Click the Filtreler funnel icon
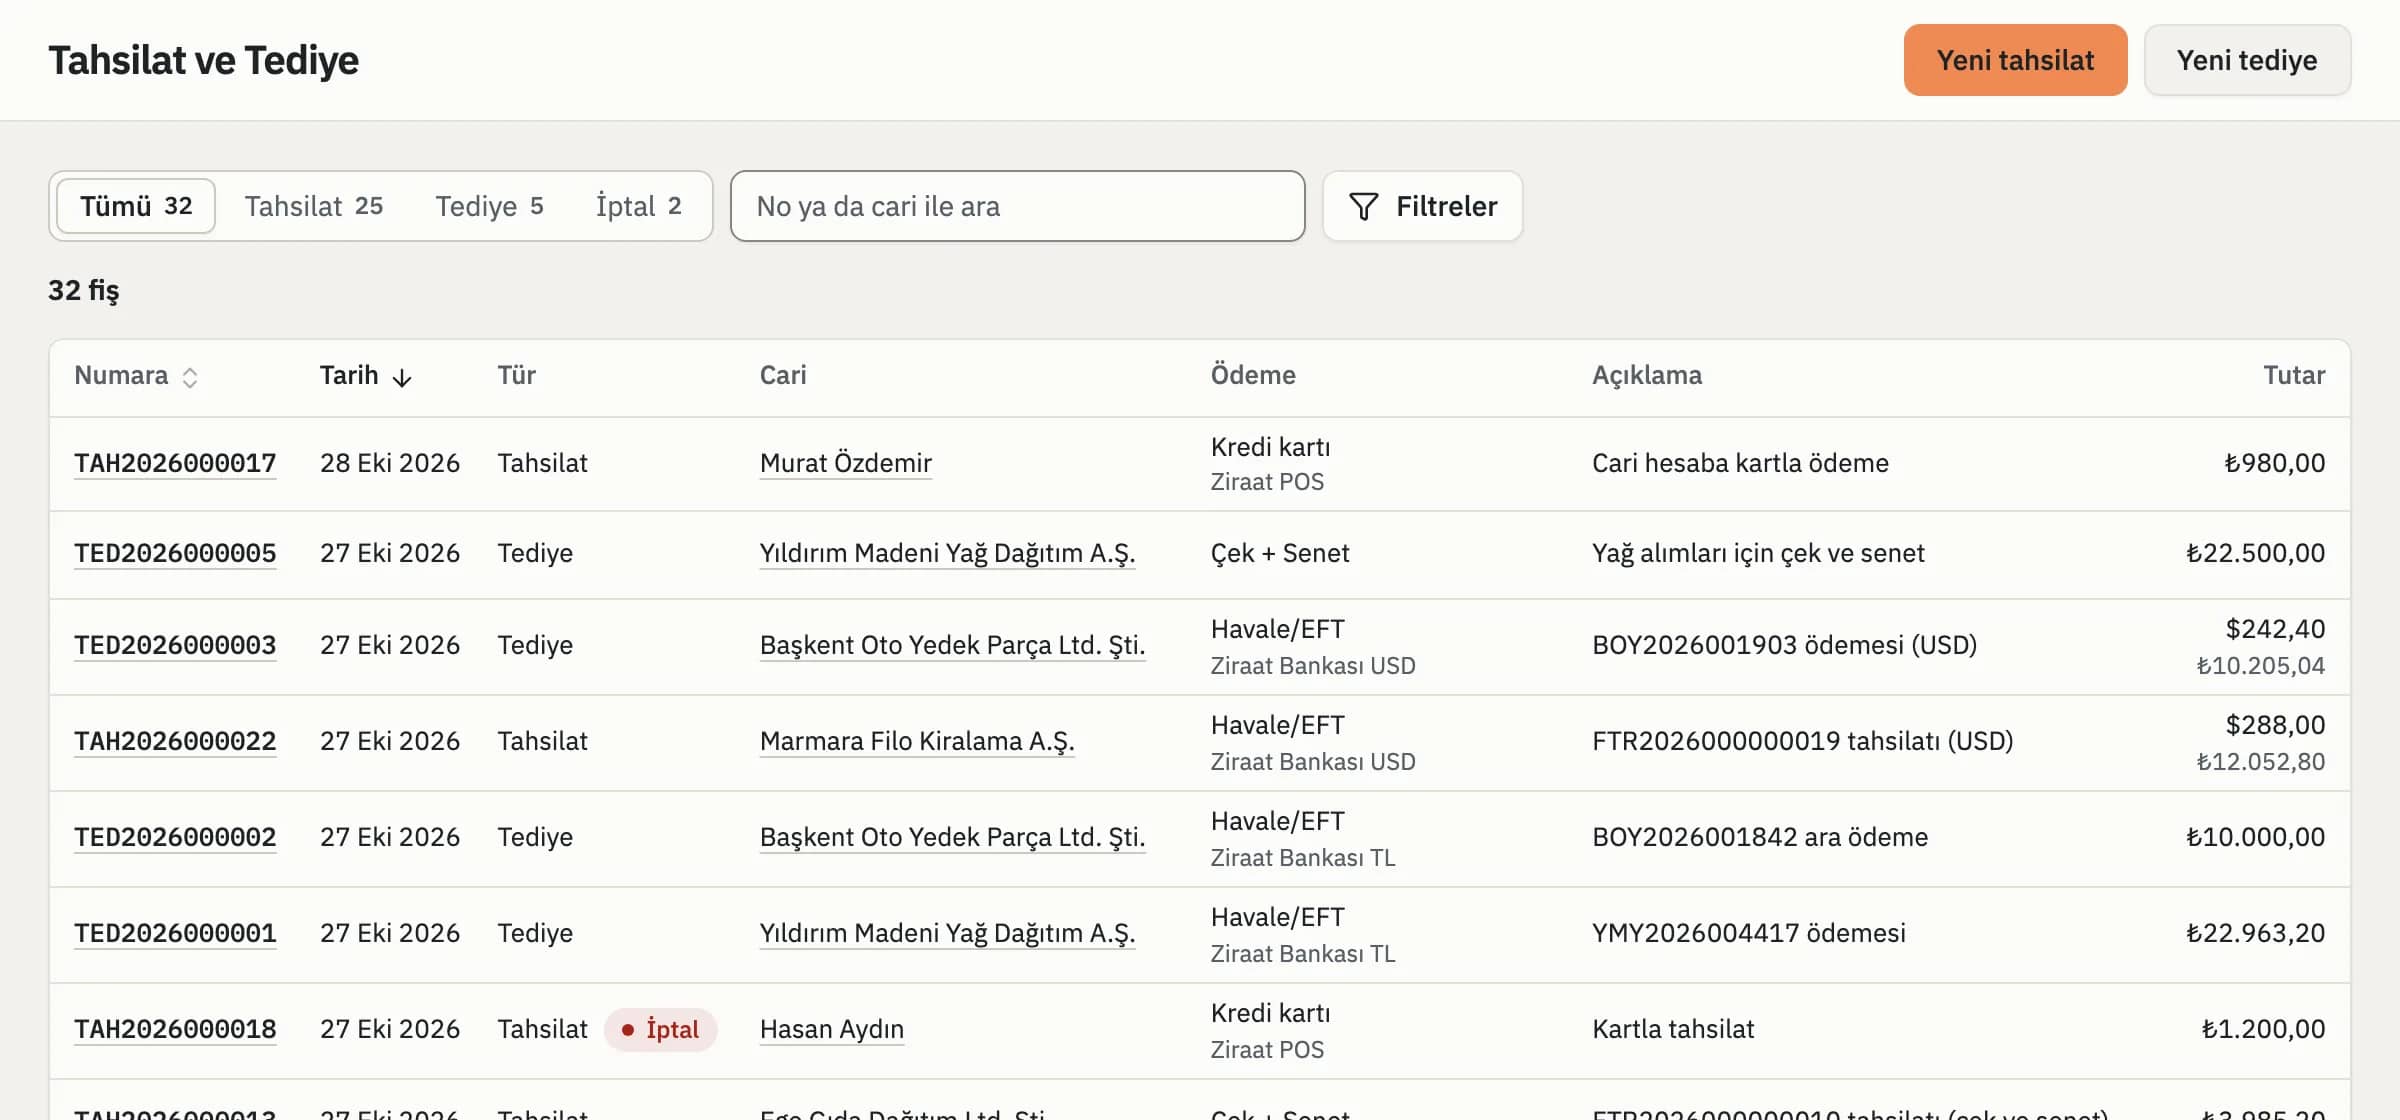2400x1120 pixels. click(1363, 206)
